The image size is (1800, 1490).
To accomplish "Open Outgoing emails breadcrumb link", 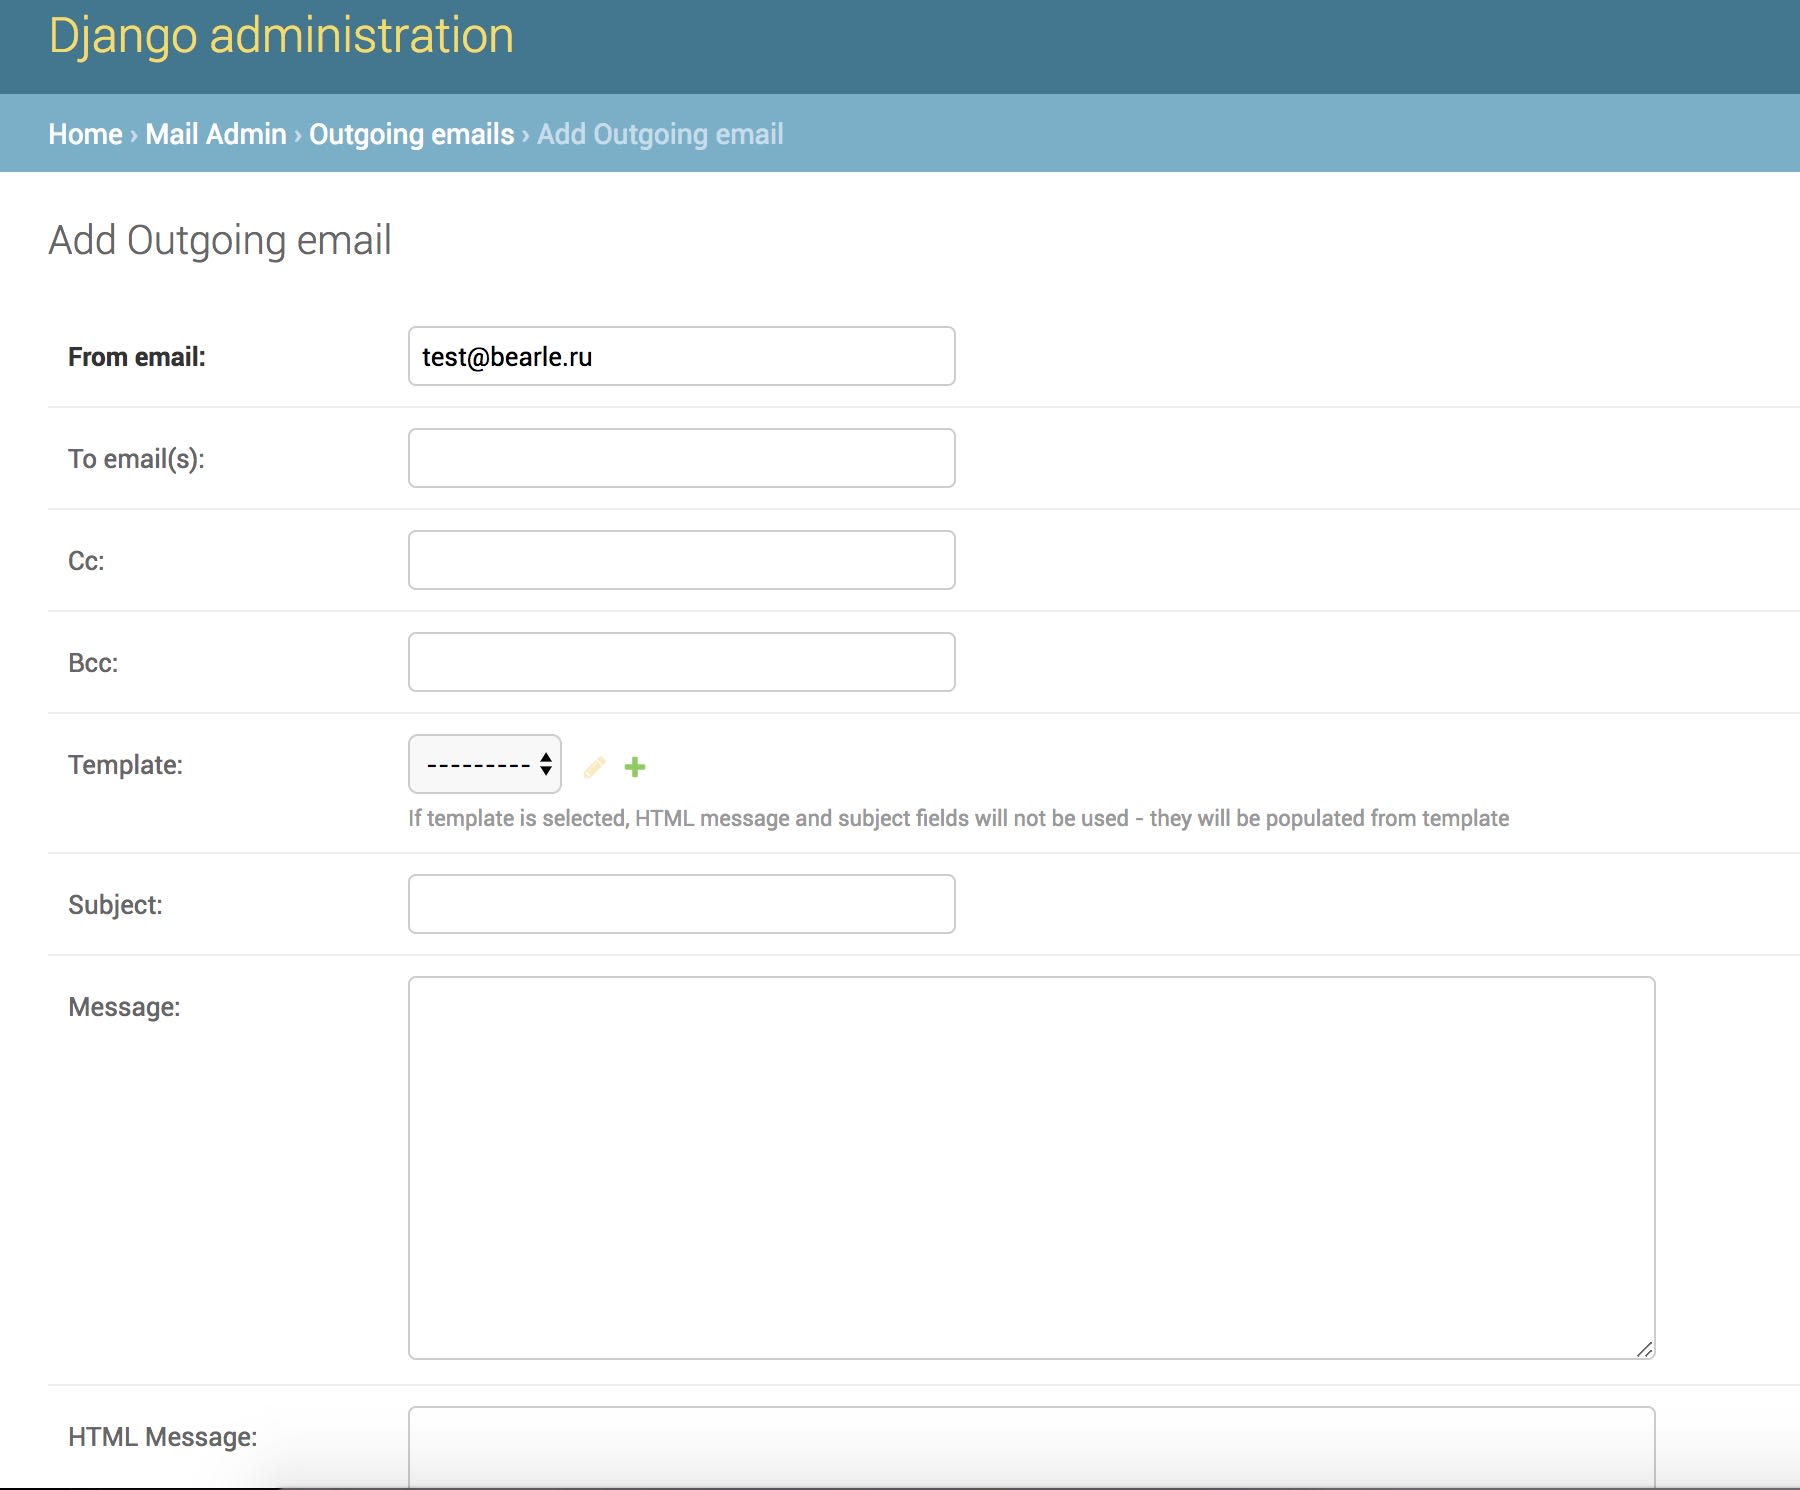I will [x=411, y=134].
